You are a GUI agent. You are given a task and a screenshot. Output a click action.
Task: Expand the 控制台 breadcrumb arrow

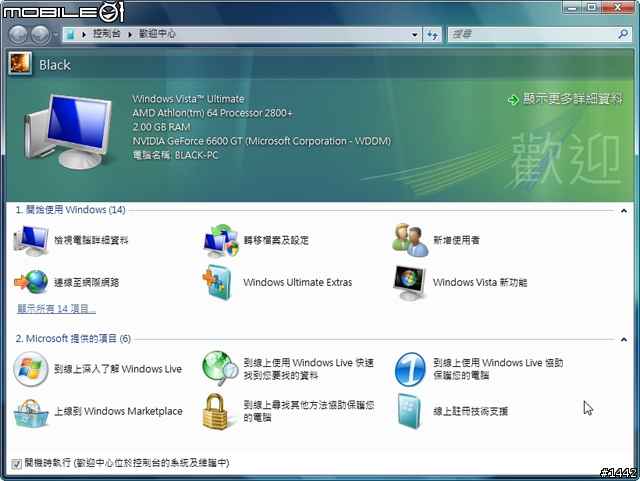pos(84,35)
